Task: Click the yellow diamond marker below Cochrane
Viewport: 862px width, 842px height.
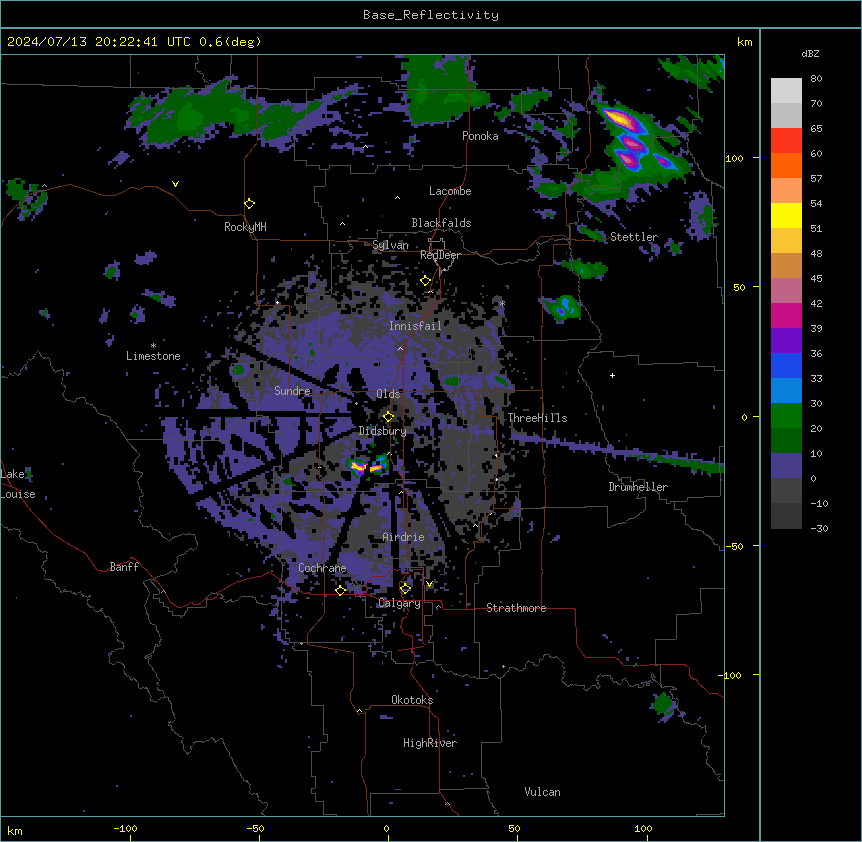Action: click(340, 590)
